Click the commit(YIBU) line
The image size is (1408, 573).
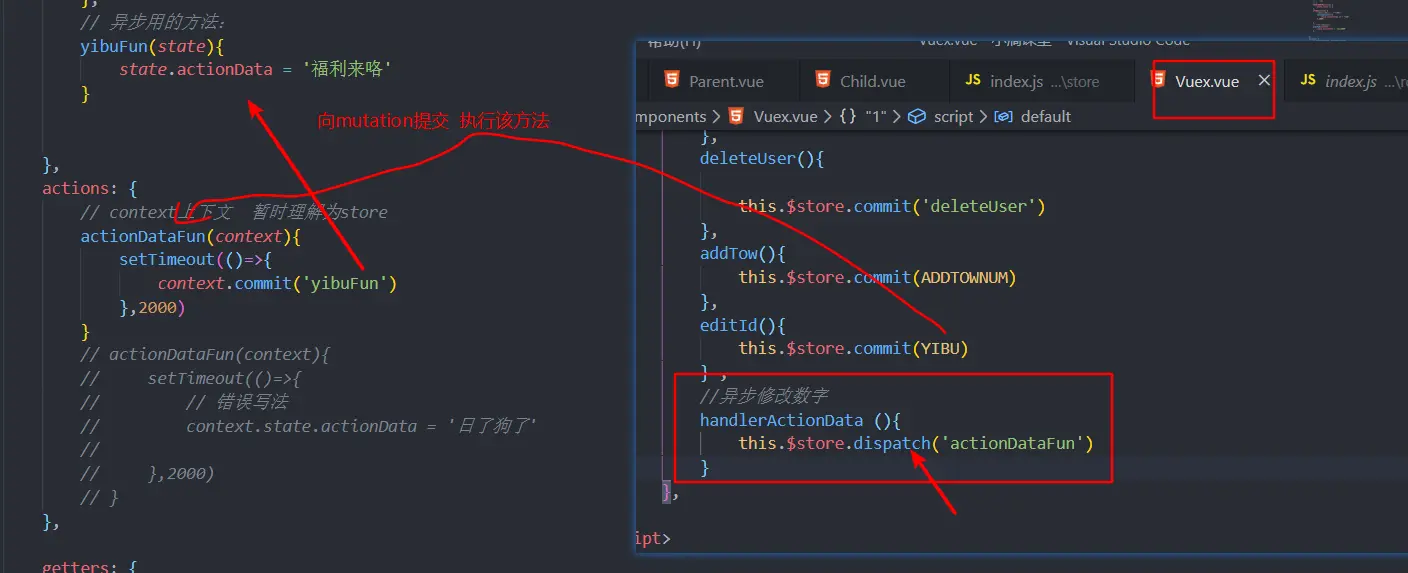tap(854, 348)
